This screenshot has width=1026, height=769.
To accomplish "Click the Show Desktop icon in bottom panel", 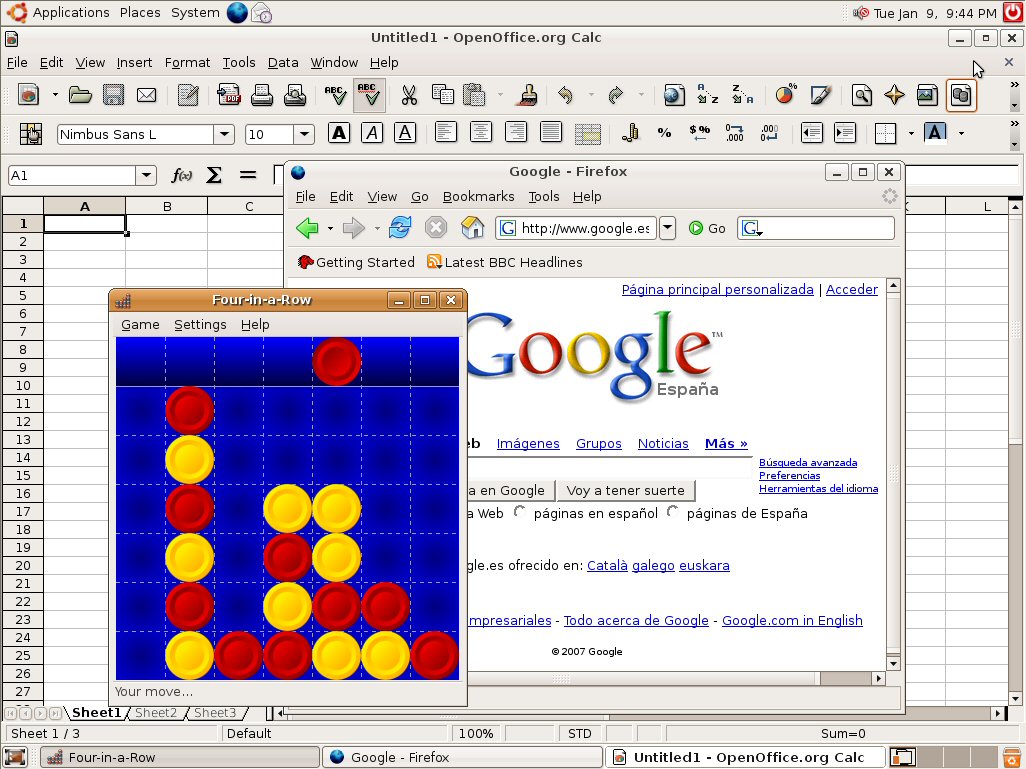I will coord(15,757).
